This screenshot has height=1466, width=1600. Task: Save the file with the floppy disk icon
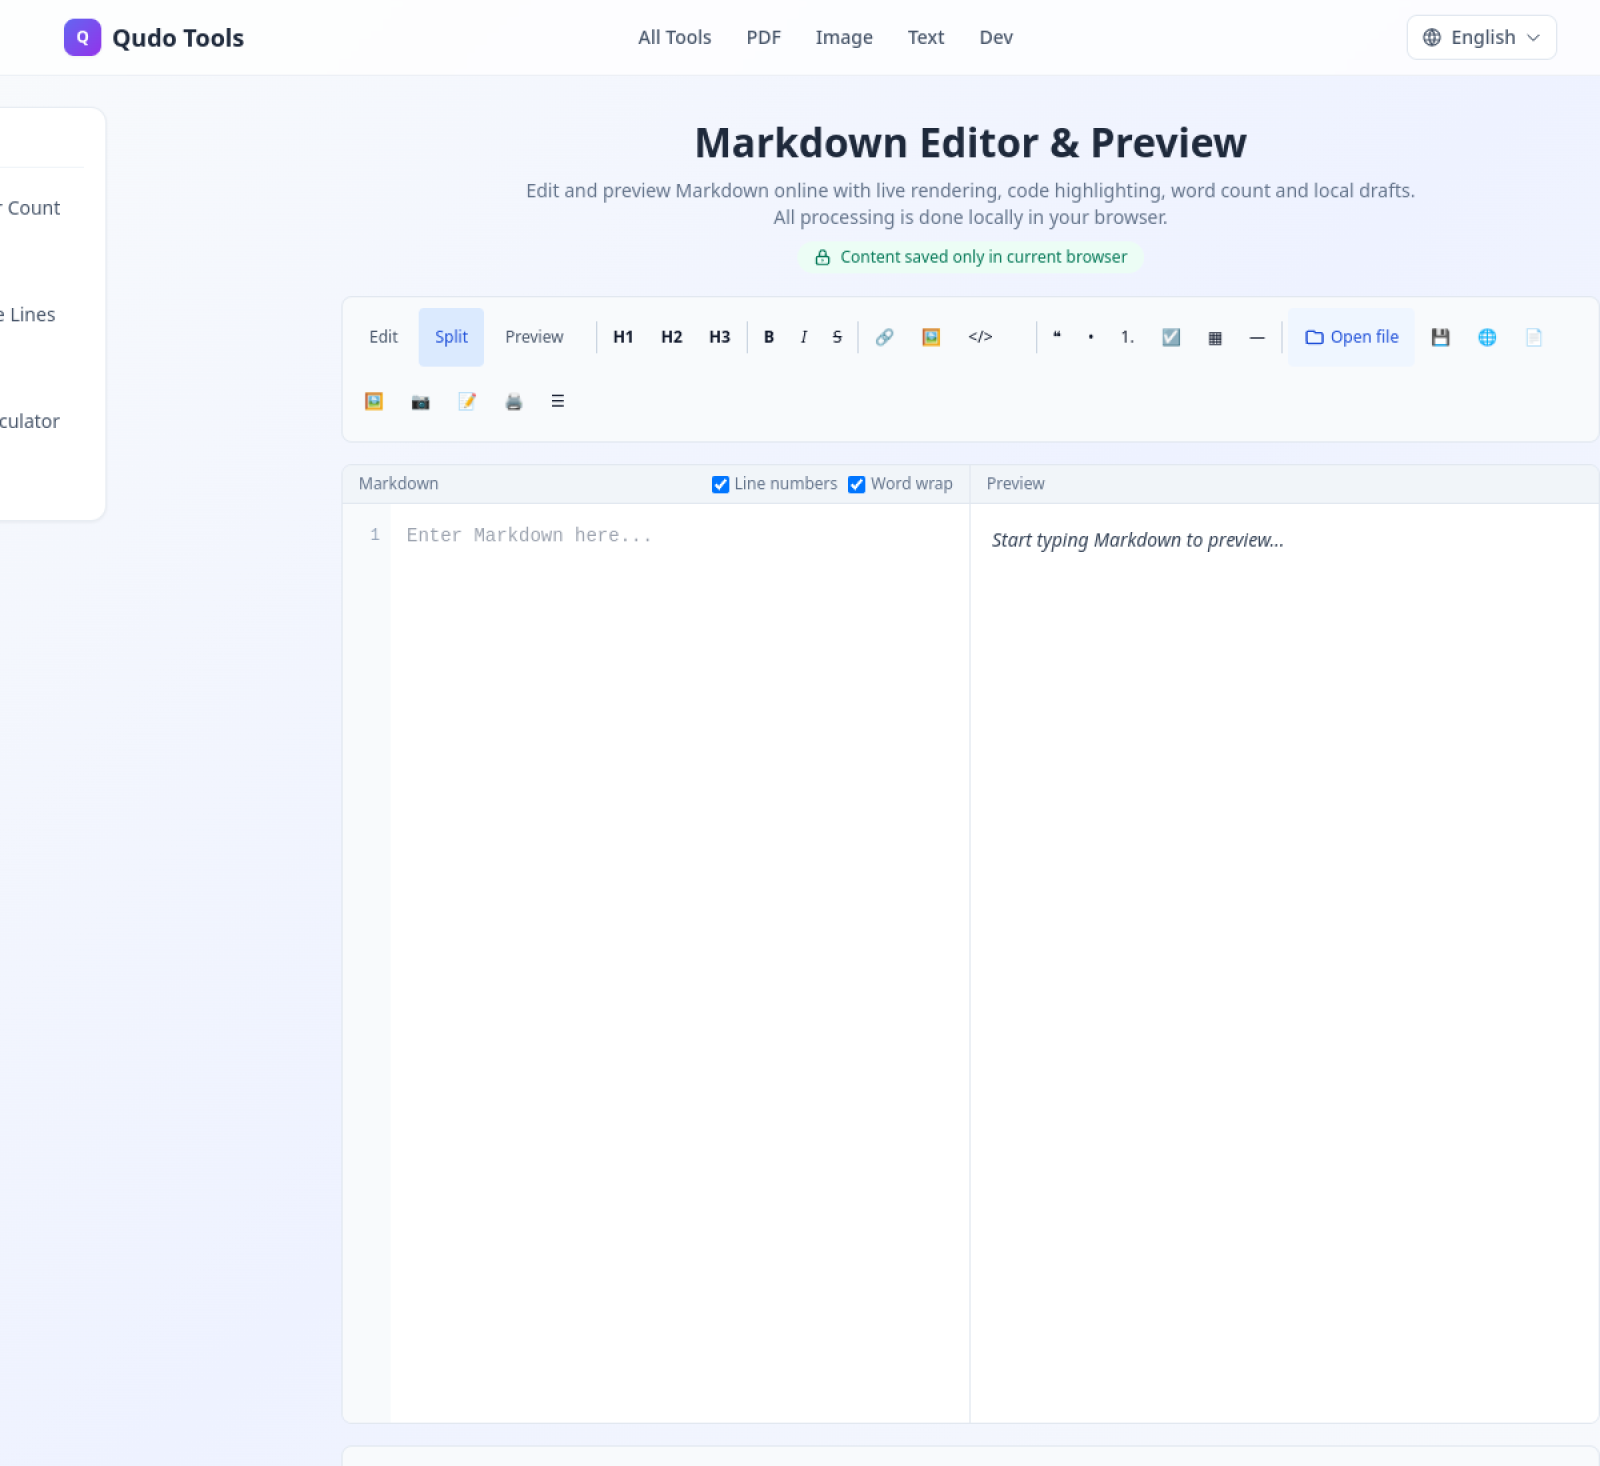click(x=1440, y=337)
